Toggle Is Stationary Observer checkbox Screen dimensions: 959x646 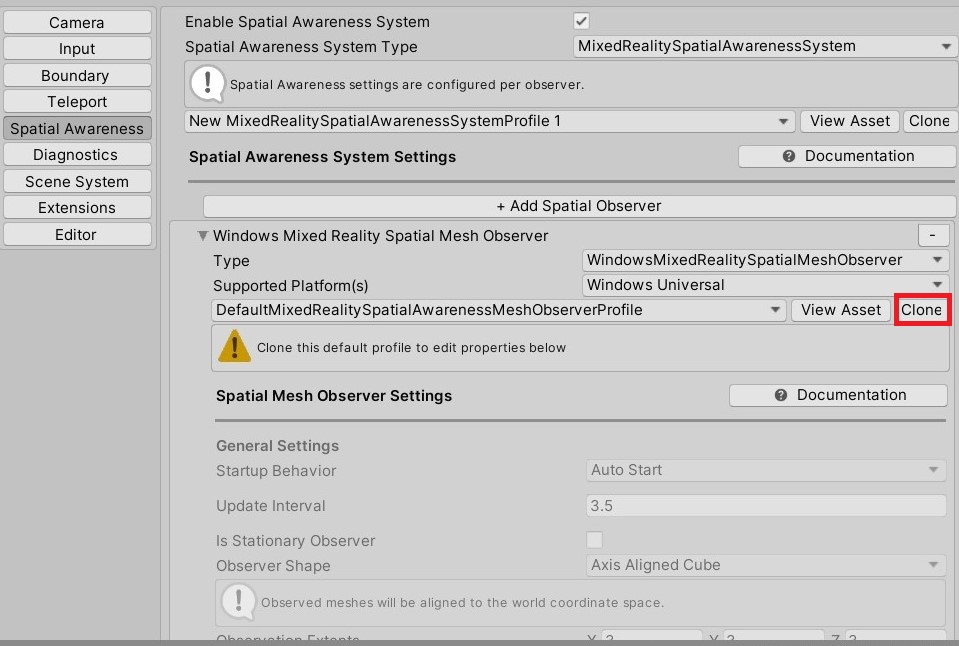594,540
